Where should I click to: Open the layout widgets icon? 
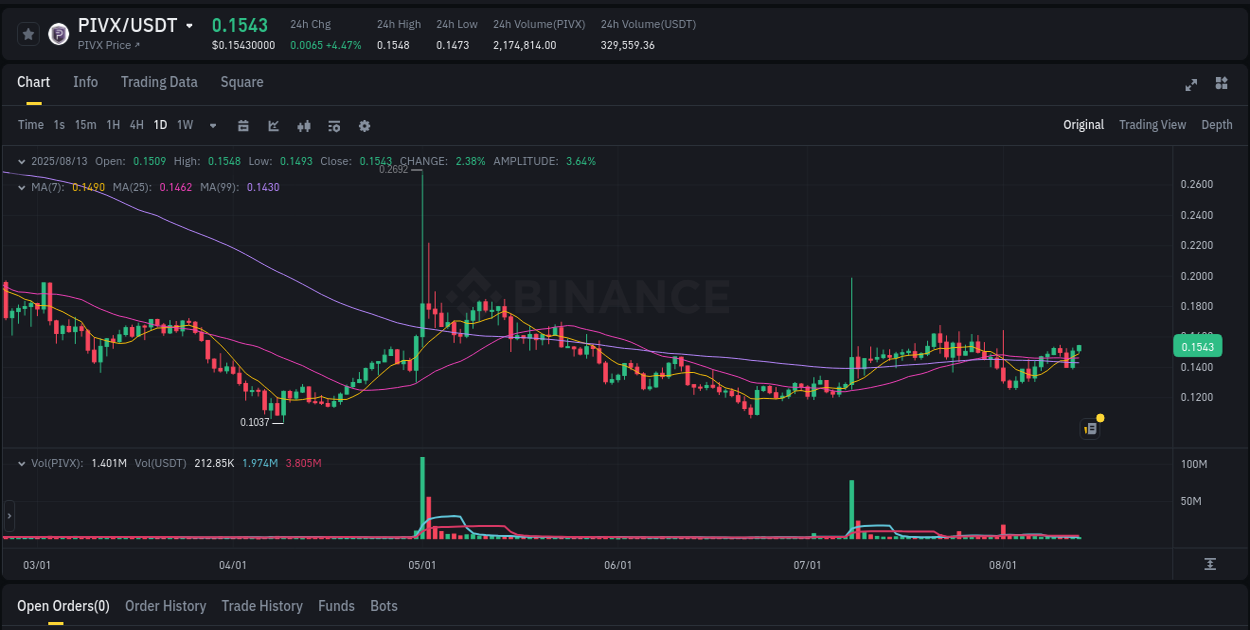pos(1221,85)
